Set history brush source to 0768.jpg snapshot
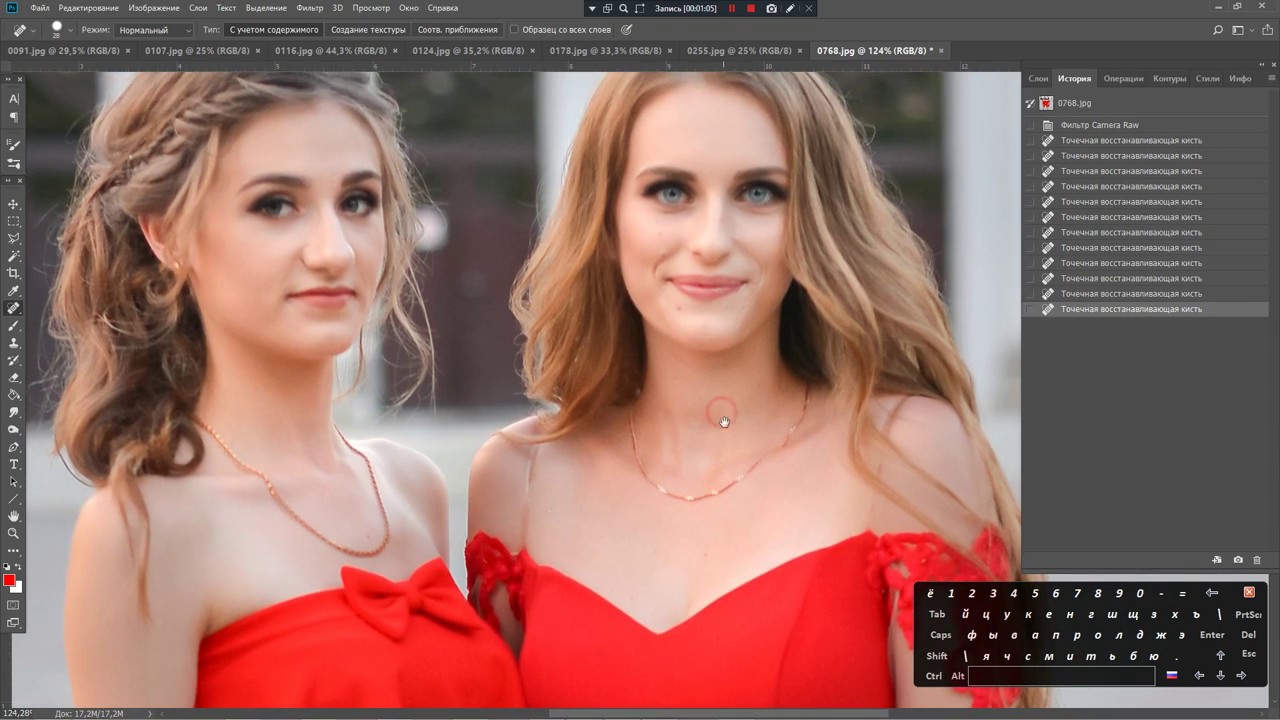 (1030, 103)
